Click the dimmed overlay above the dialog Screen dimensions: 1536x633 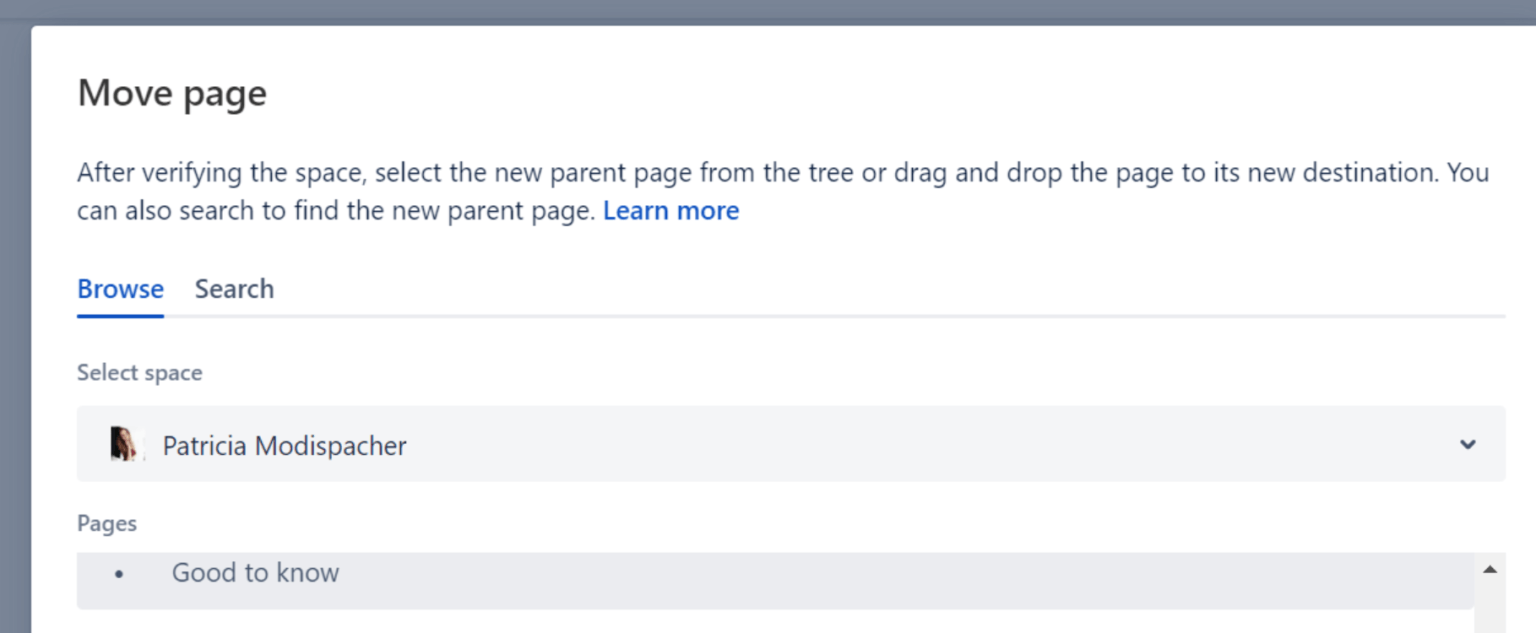coord(768,12)
